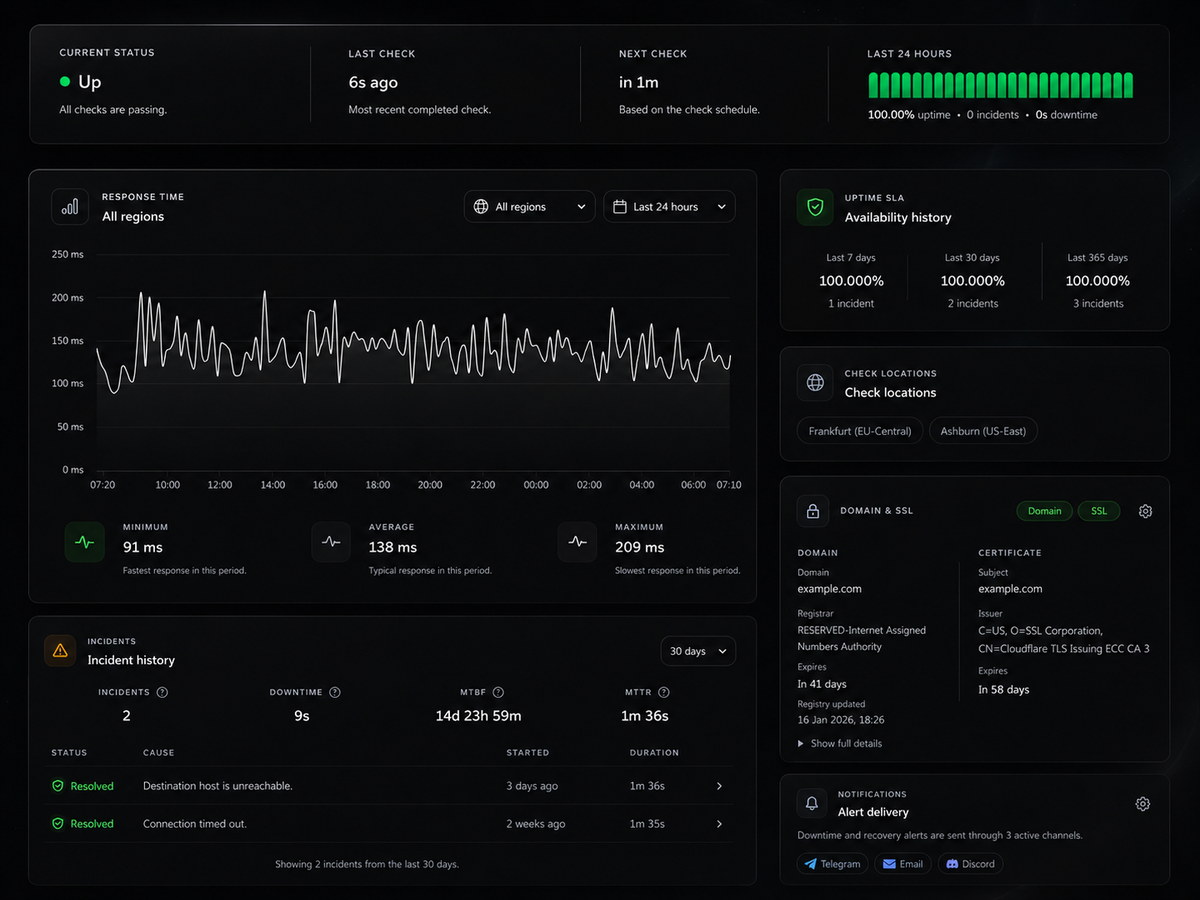Open the Destination host unreachable incident chevron
1200x900 pixels.
tap(719, 786)
